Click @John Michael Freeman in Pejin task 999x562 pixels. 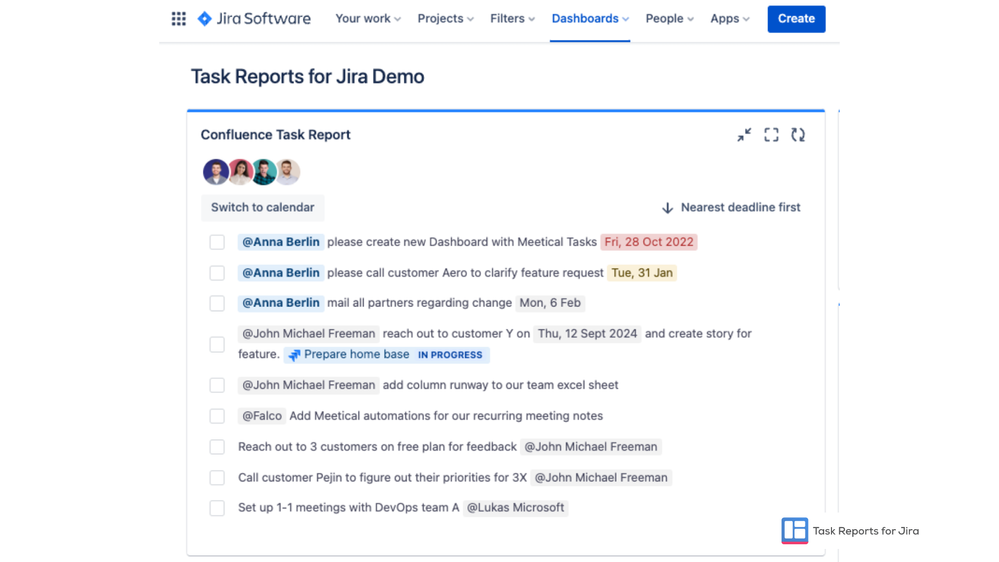coord(601,477)
